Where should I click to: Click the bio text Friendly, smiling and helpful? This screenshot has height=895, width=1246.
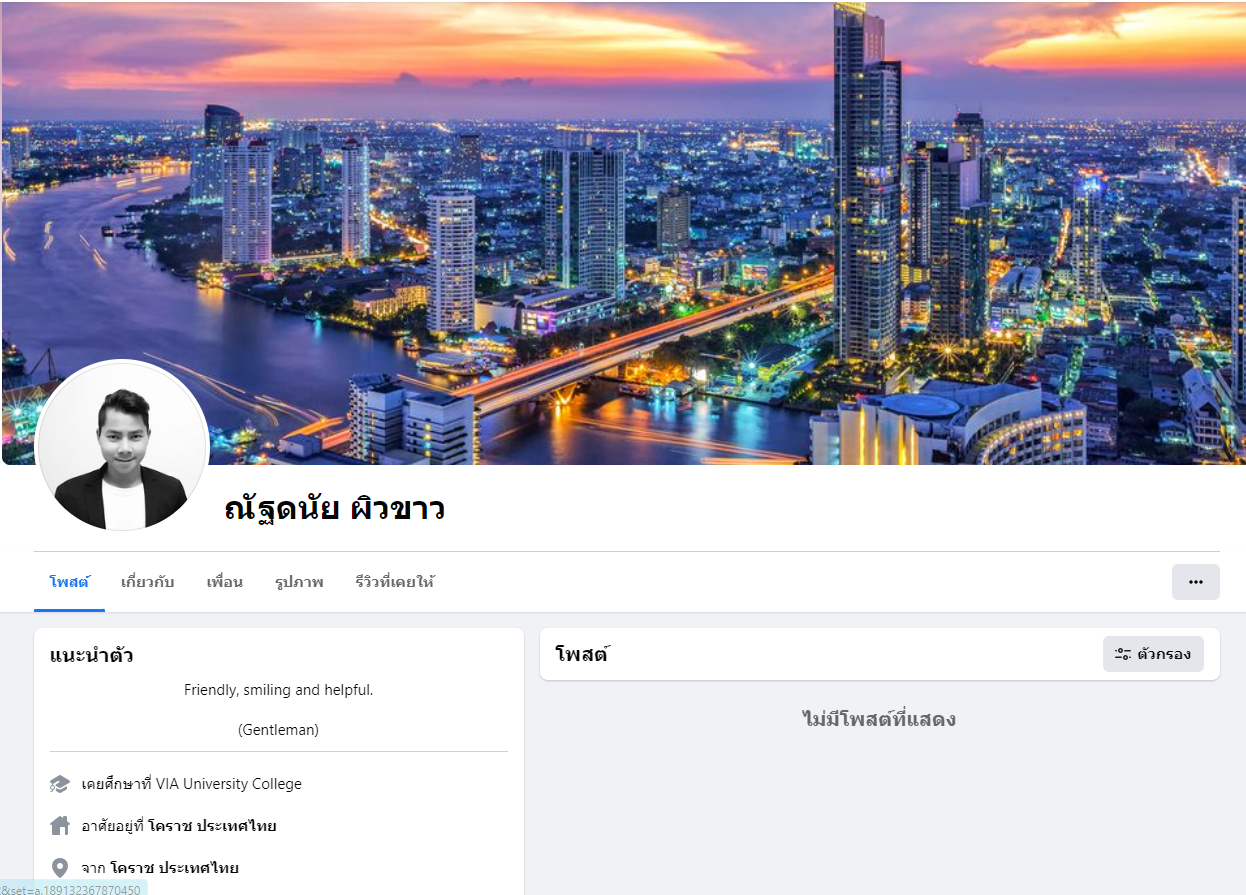click(278, 690)
